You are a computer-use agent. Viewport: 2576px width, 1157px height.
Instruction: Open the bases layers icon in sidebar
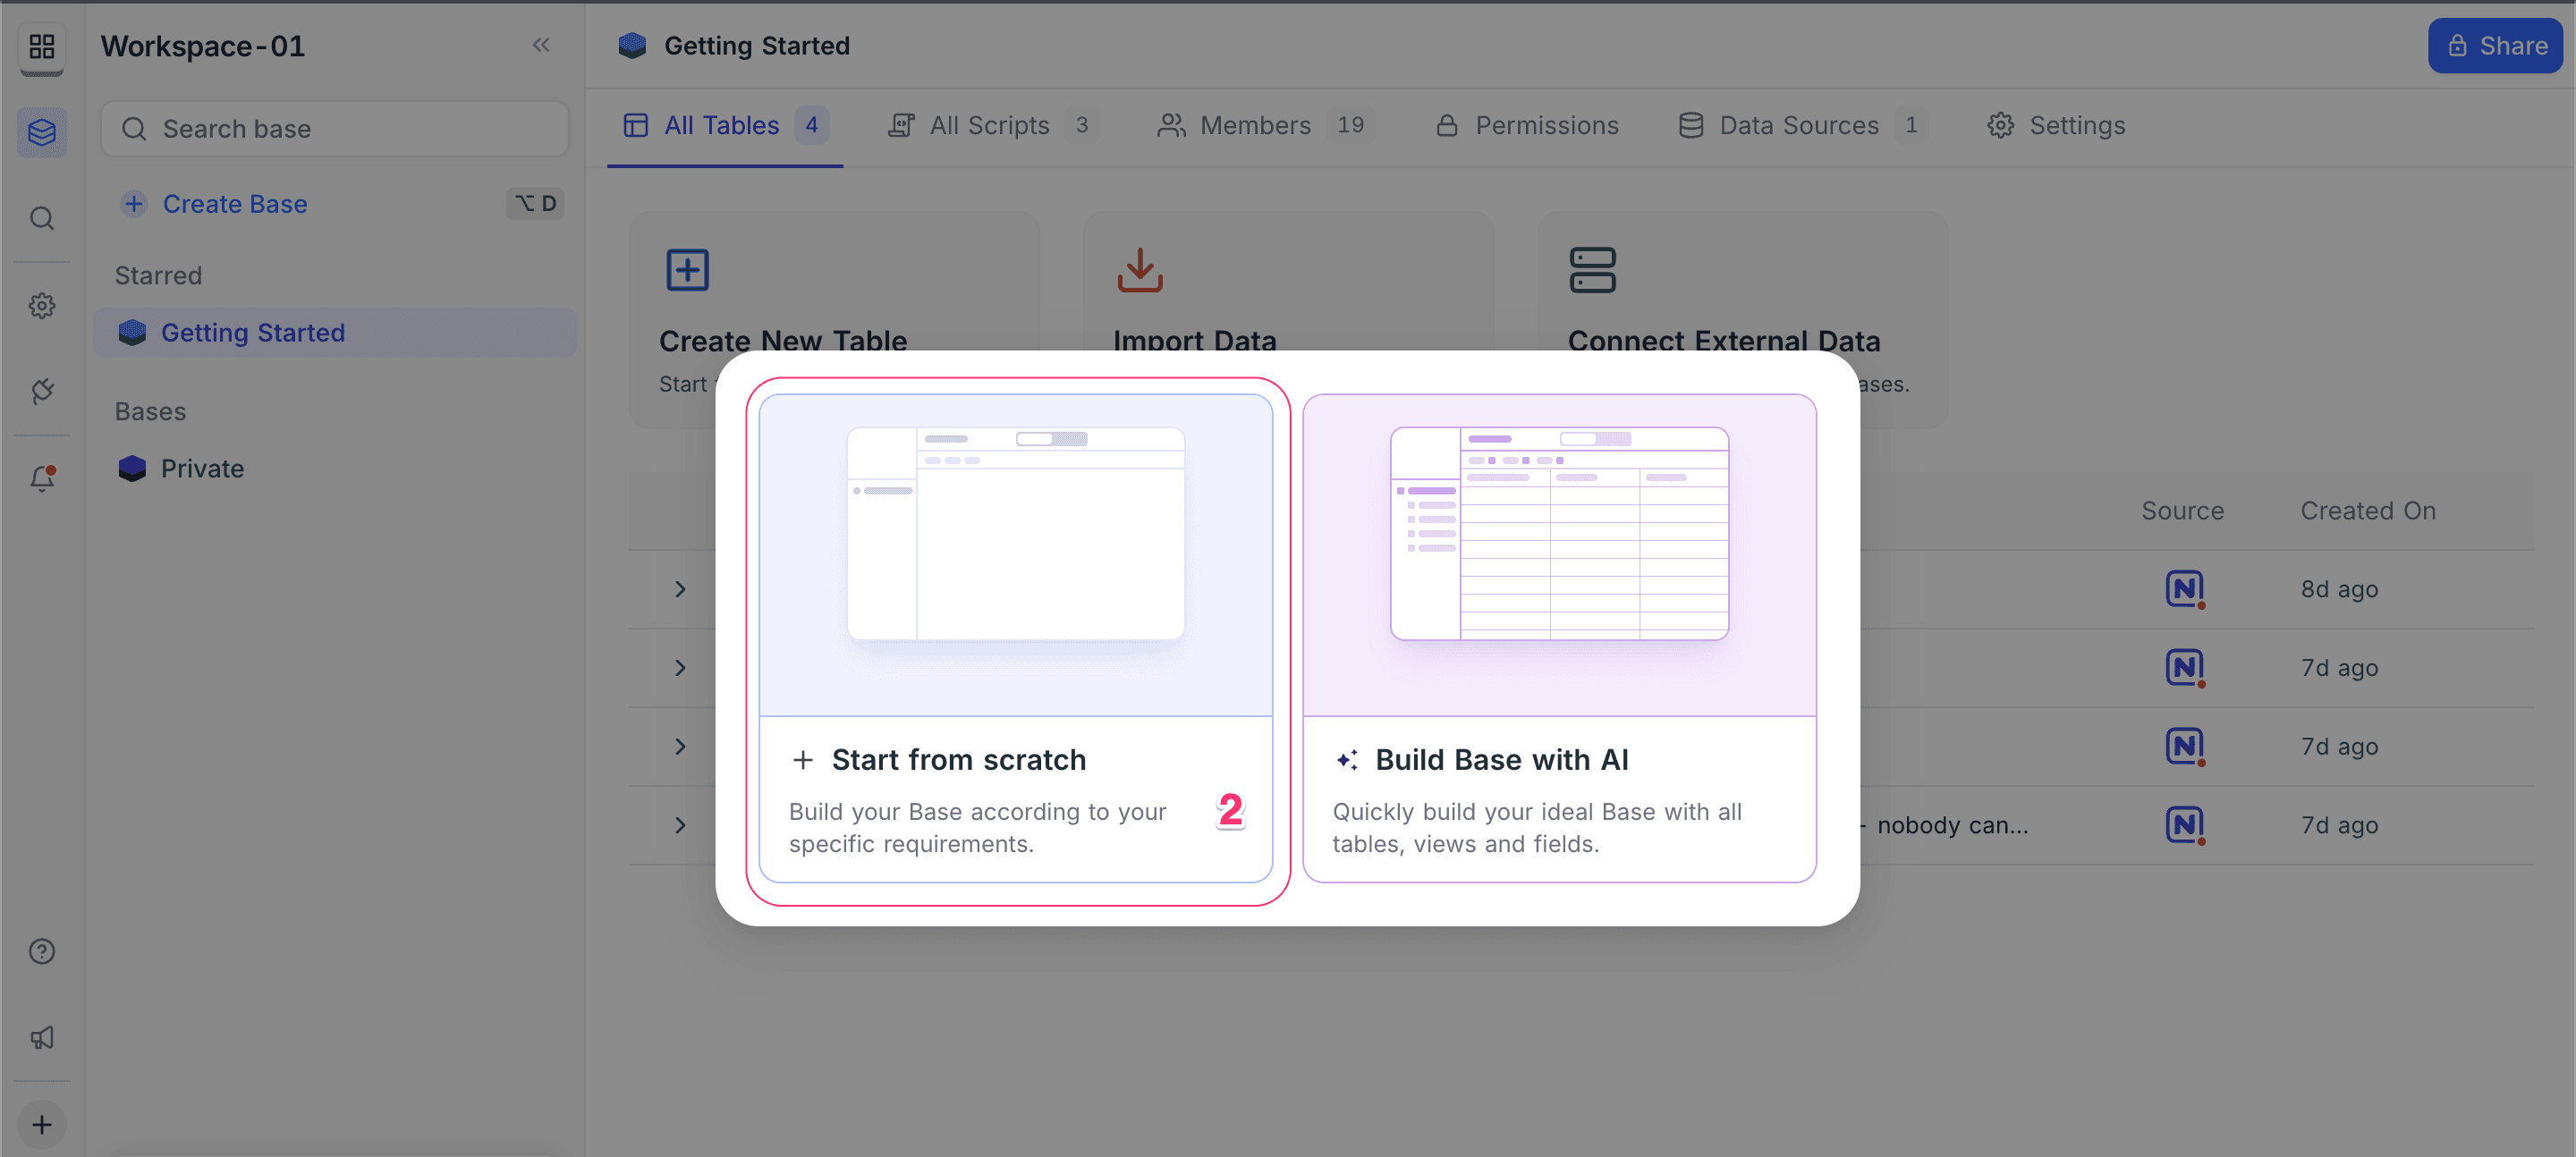pos(42,132)
